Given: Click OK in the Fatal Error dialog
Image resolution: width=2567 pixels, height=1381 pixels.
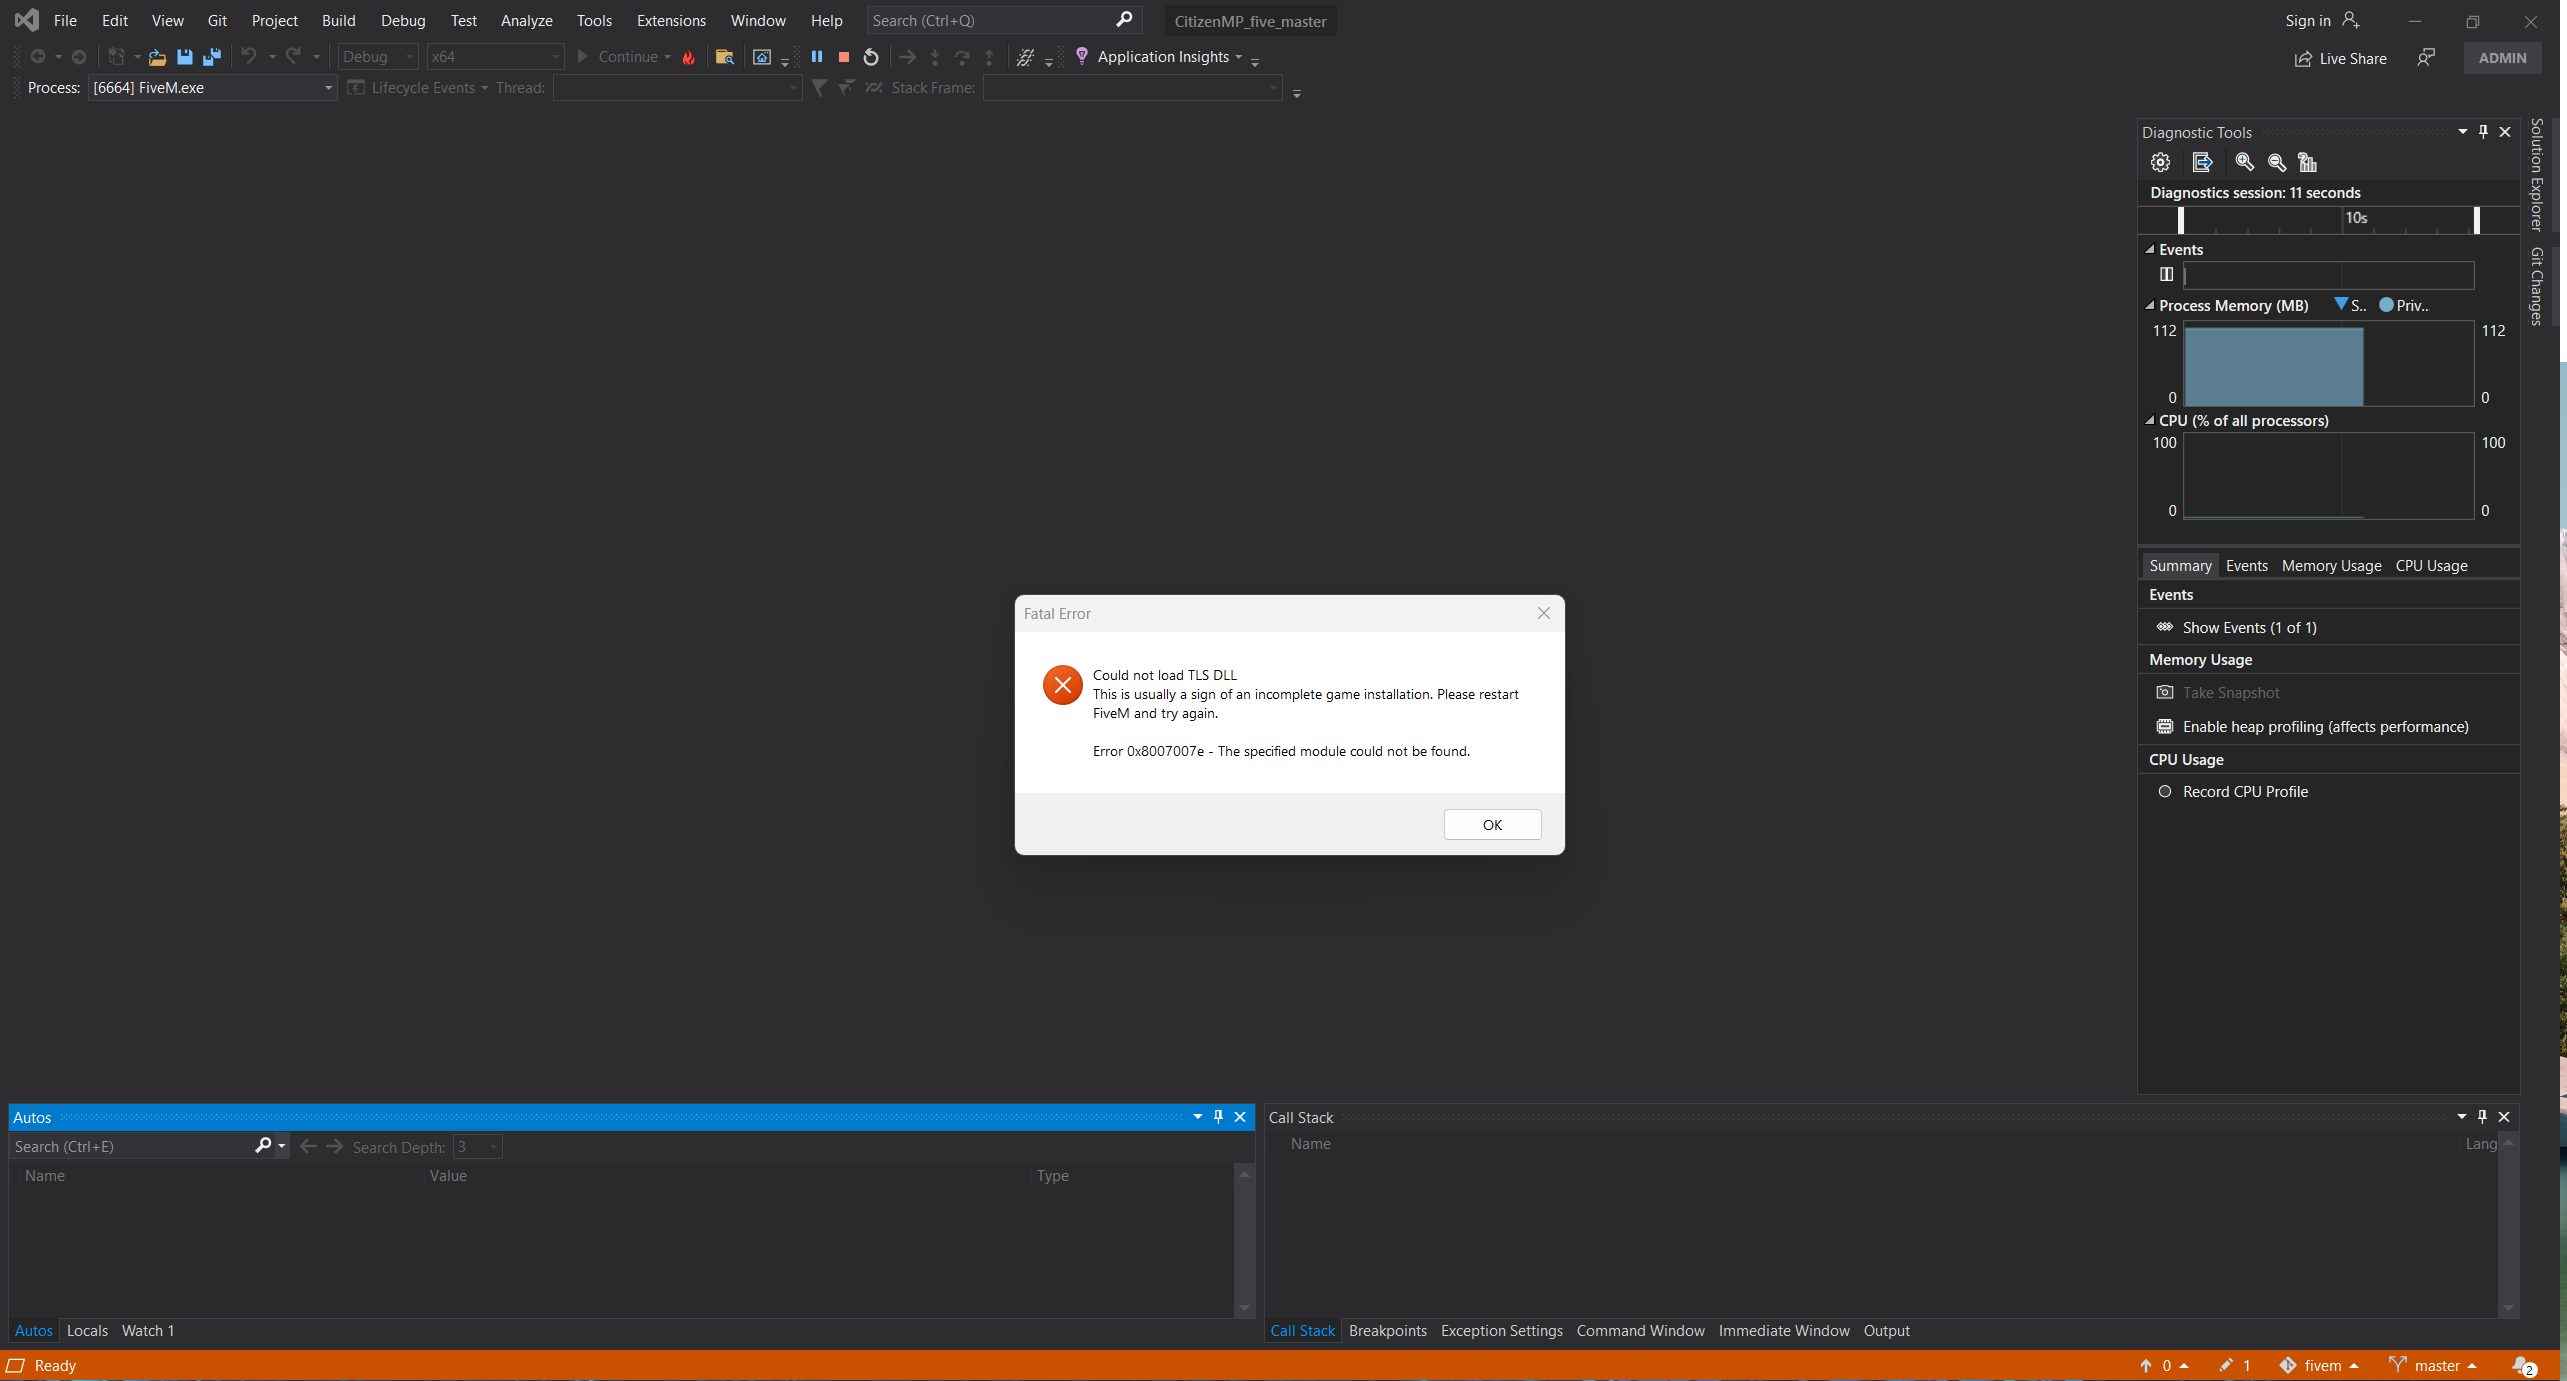Looking at the screenshot, I should [1491, 824].
